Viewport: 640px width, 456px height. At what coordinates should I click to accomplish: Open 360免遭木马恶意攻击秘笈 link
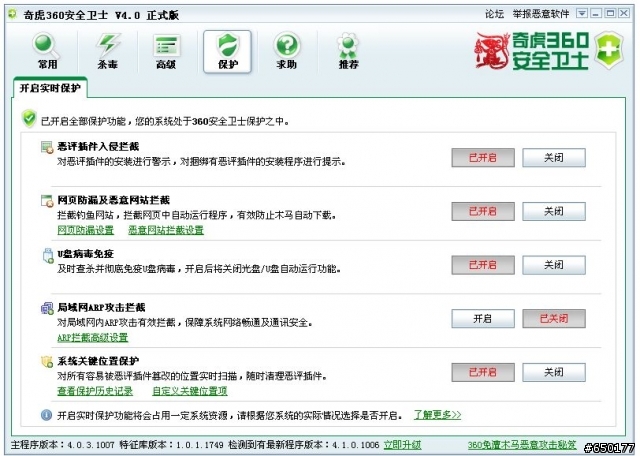522,445
